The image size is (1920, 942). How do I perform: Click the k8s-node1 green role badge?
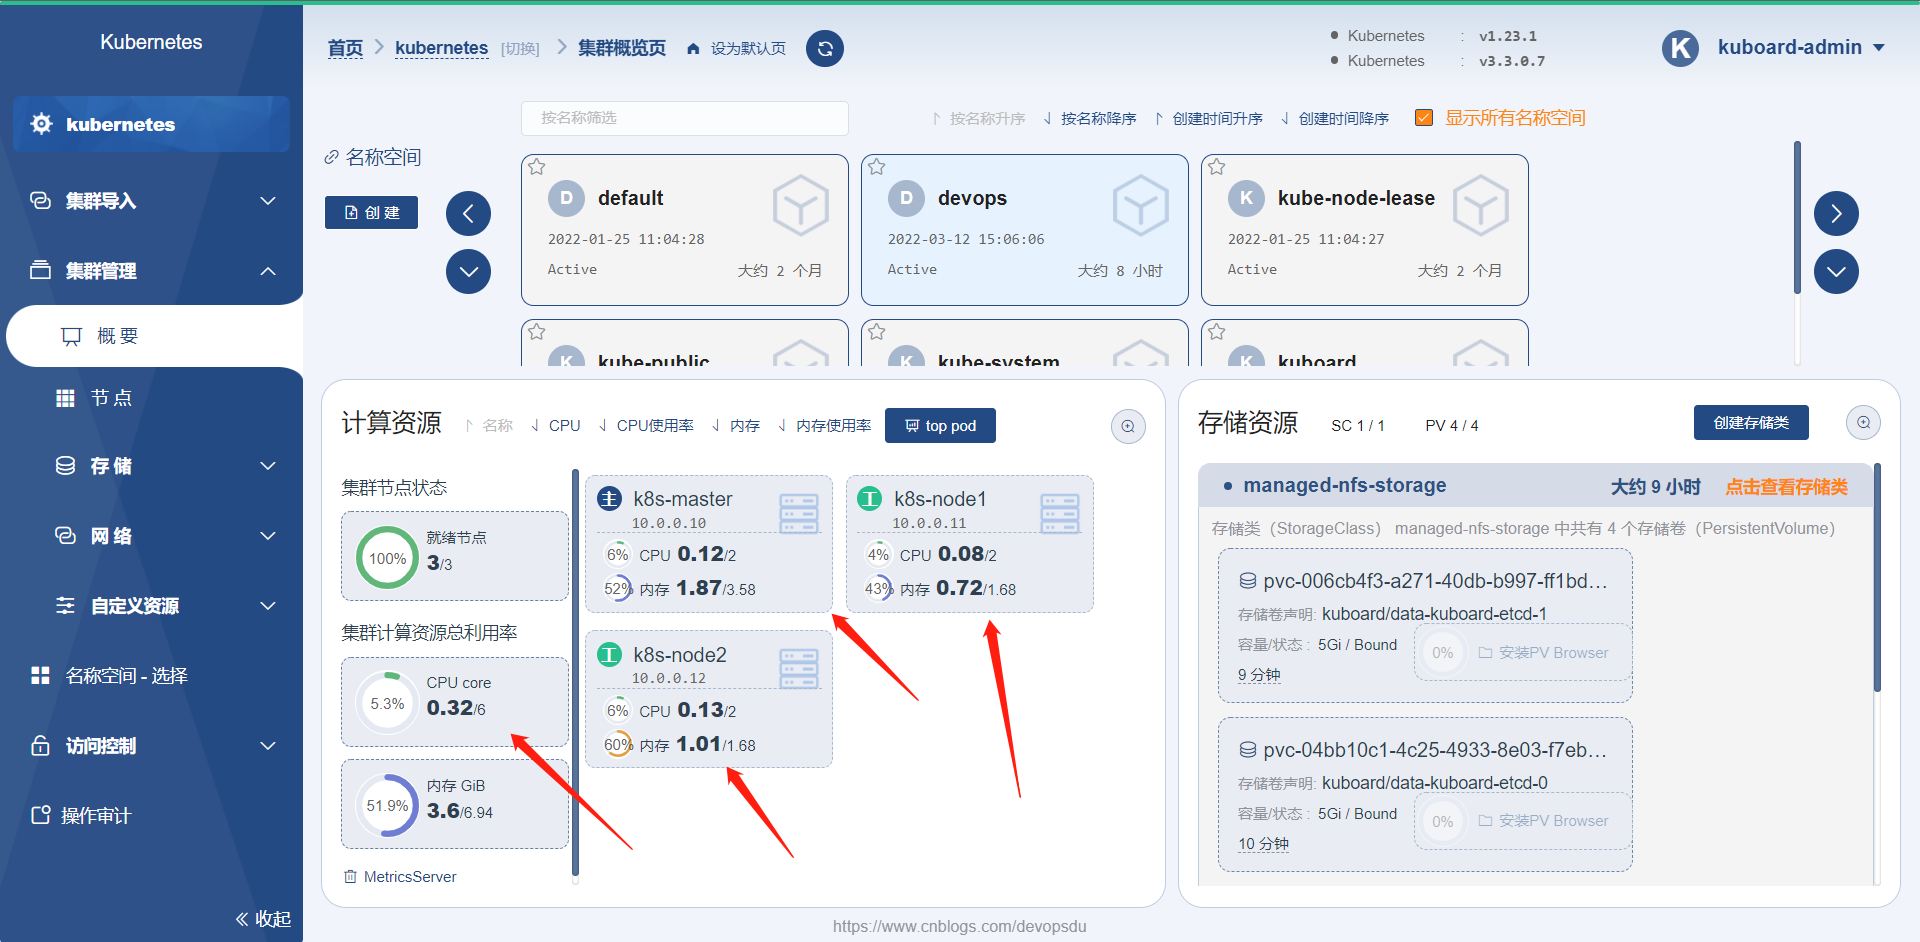click(x=870, y=498)
